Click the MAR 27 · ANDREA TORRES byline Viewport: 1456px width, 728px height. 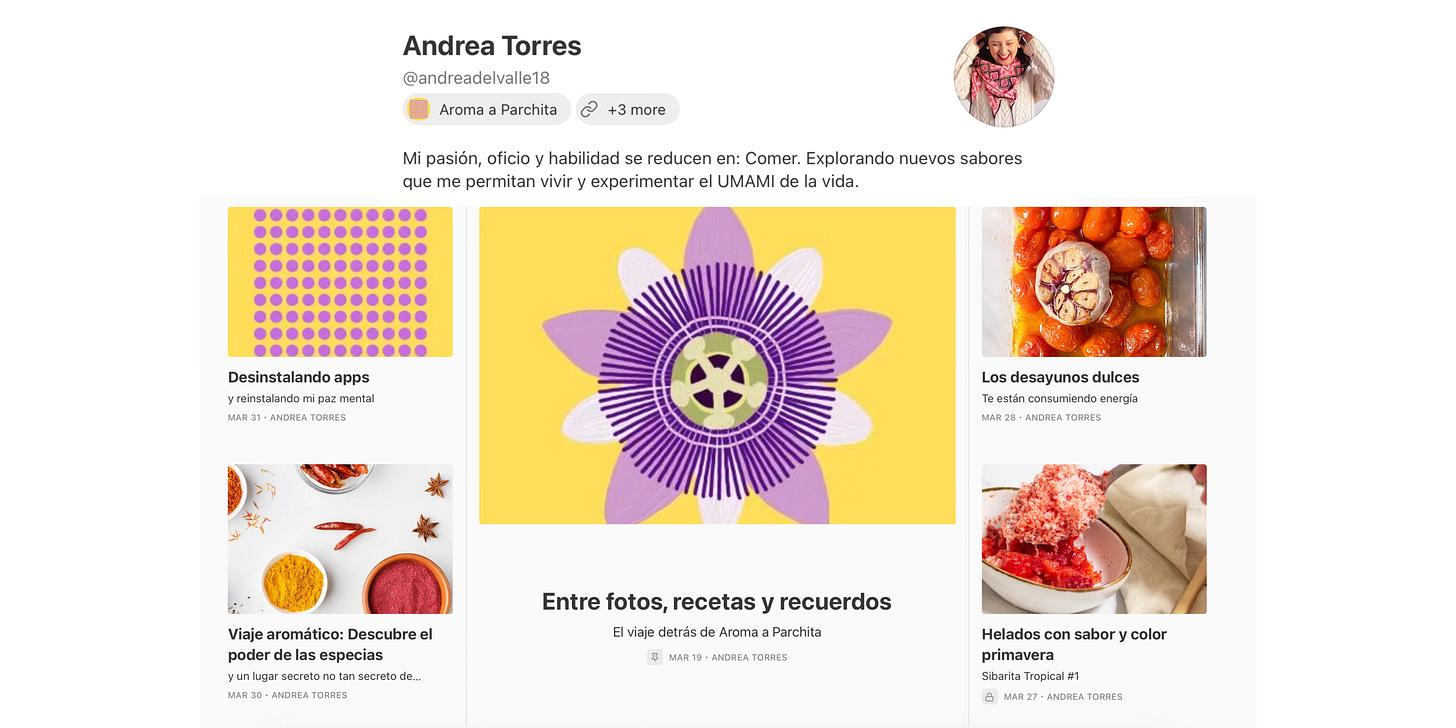pyautogui.click(x=1063, y=697)
